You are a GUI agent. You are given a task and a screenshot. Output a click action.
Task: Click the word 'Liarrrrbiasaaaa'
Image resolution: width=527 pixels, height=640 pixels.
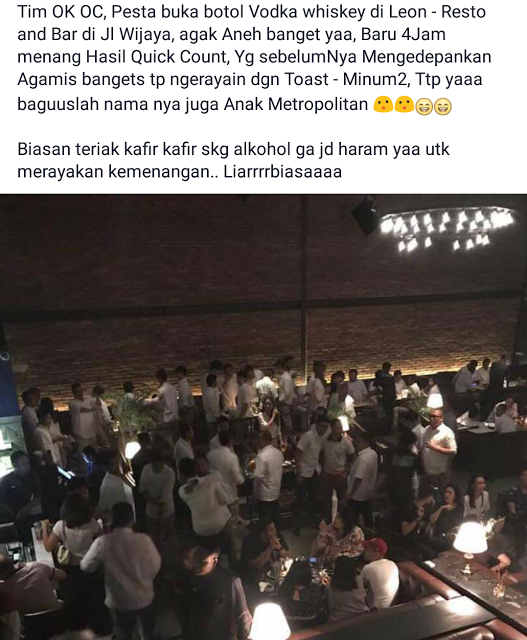[282, 172]
